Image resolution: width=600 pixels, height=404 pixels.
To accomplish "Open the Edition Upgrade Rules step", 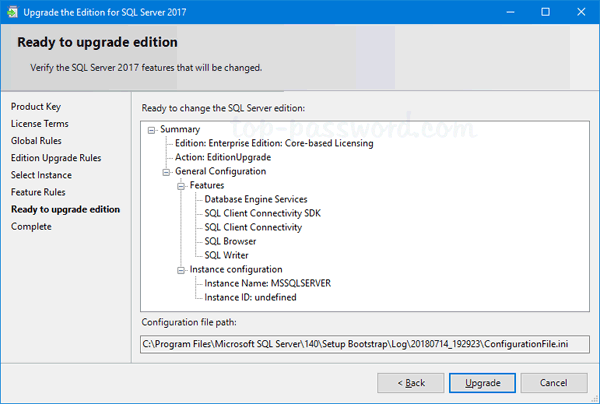I will pos(56,158).
